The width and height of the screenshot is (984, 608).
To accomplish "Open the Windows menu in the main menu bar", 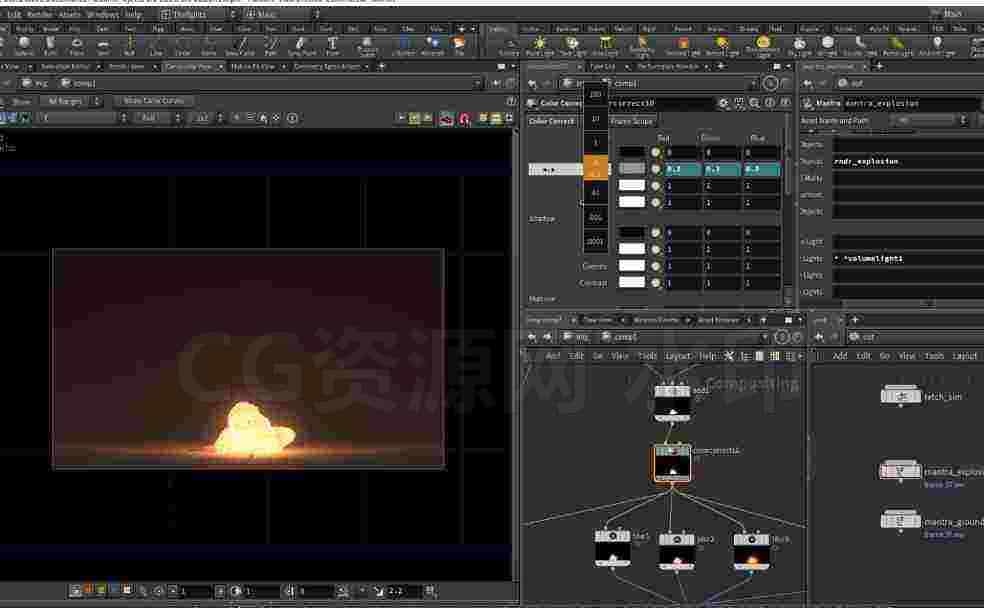I will [x=102, y=14].
